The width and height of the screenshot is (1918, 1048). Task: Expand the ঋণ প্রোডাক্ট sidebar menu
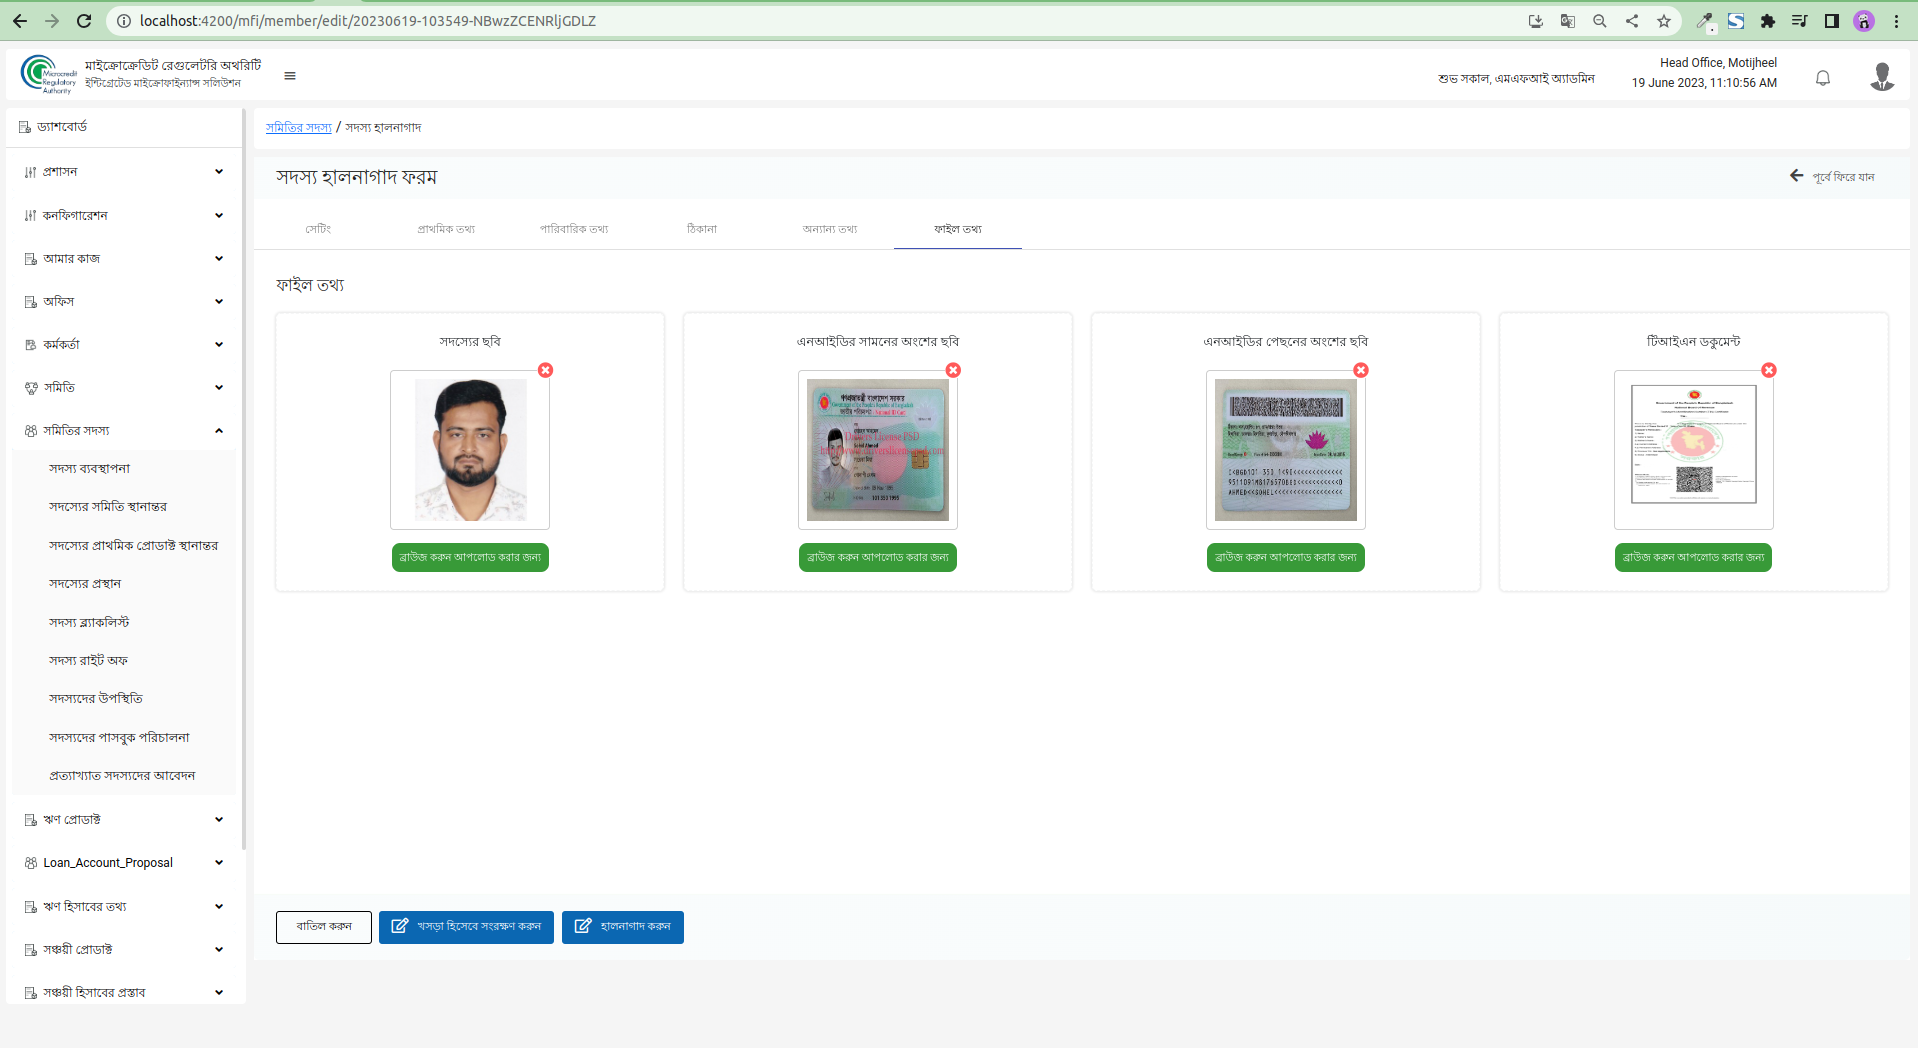(x=124, y=819)
